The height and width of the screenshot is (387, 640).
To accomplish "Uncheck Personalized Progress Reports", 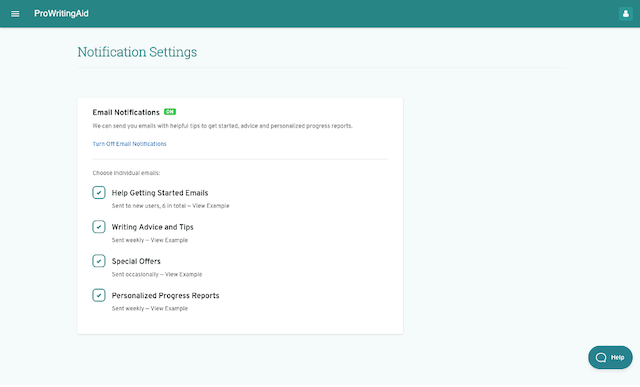I will [99, 295].
